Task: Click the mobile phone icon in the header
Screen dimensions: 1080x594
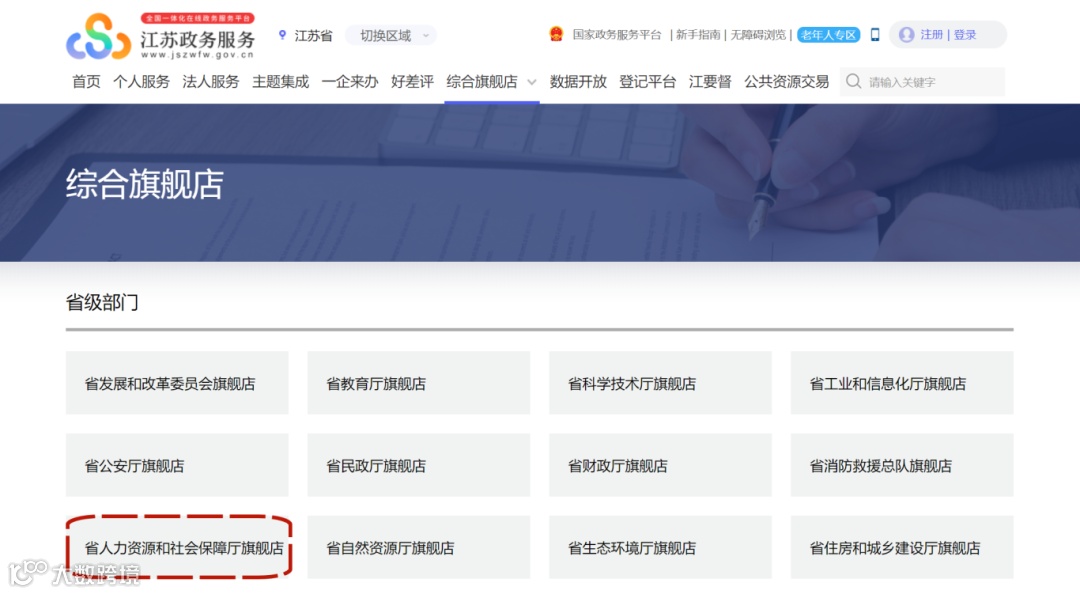Action: [x=875, y=35]
